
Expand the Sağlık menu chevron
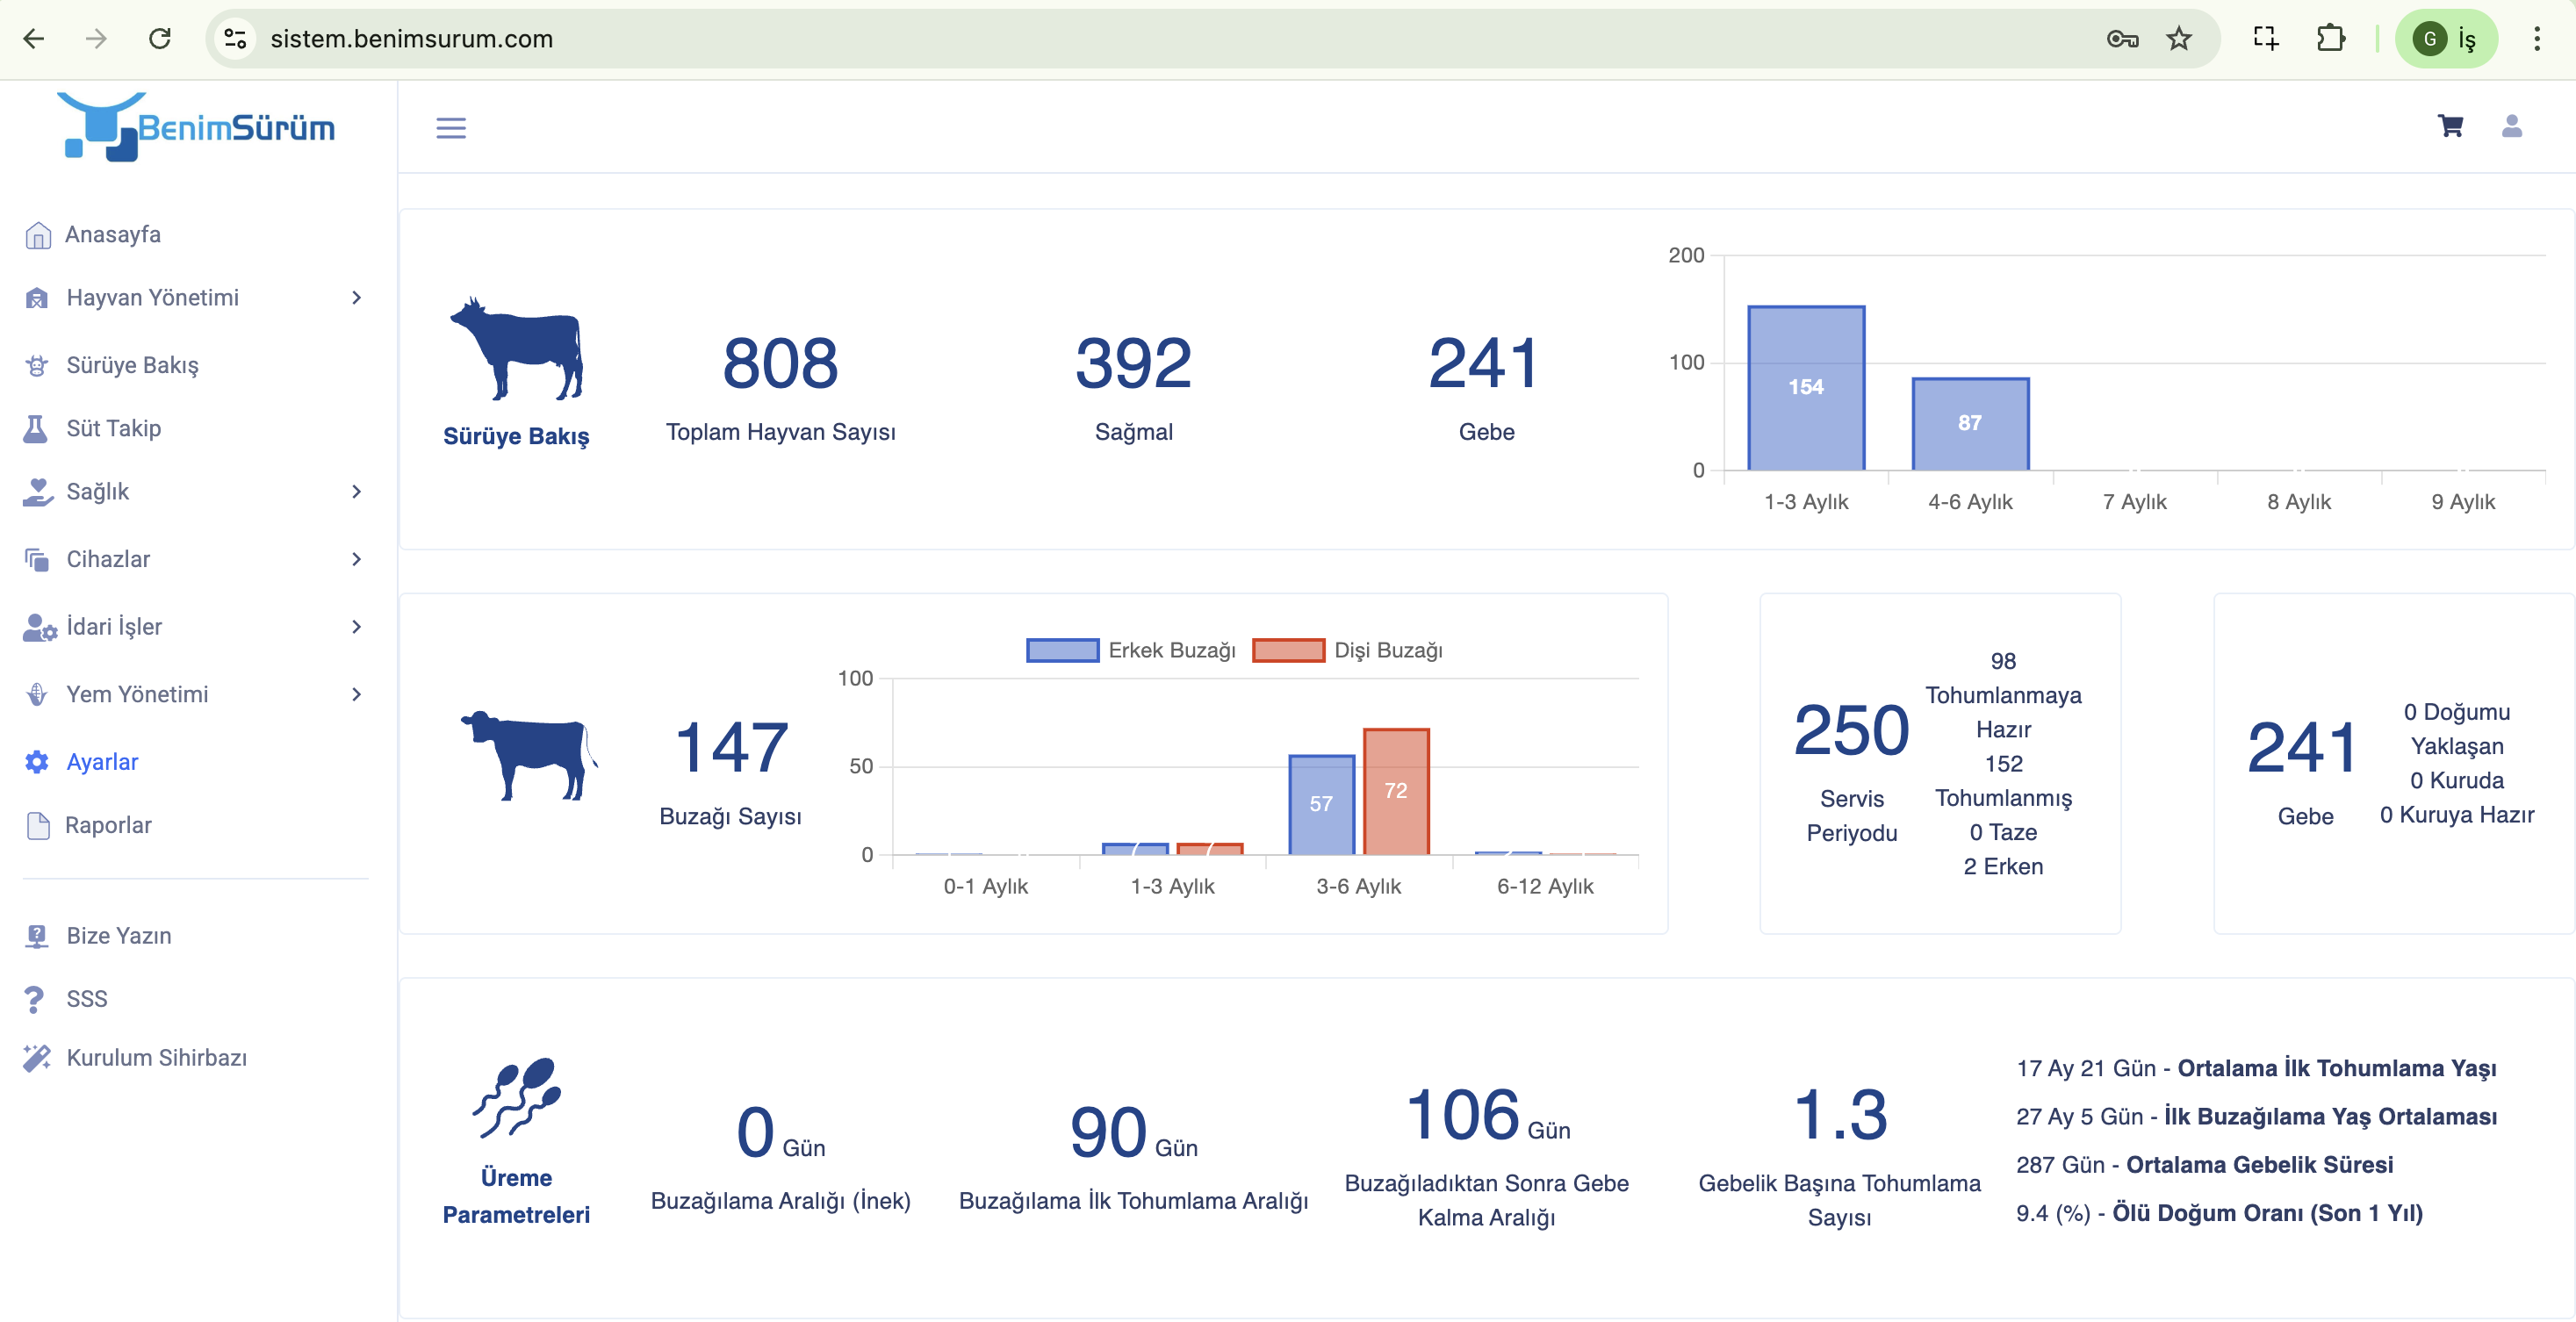(356, 491)
